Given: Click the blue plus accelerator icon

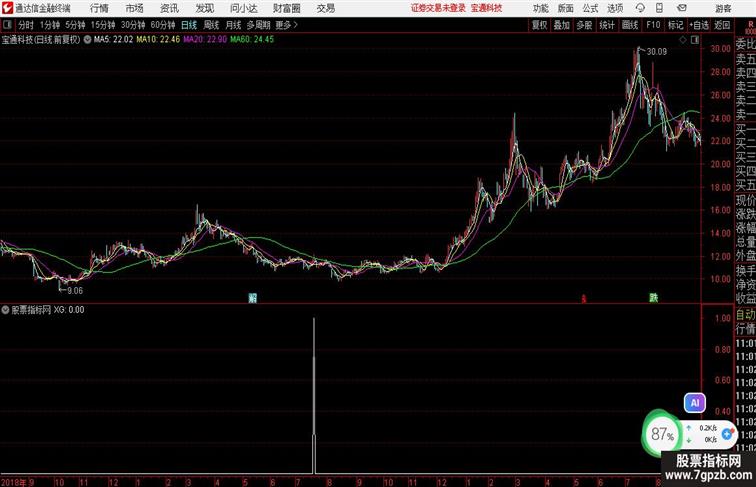Looking at the screenshot, I should point(727,434).
